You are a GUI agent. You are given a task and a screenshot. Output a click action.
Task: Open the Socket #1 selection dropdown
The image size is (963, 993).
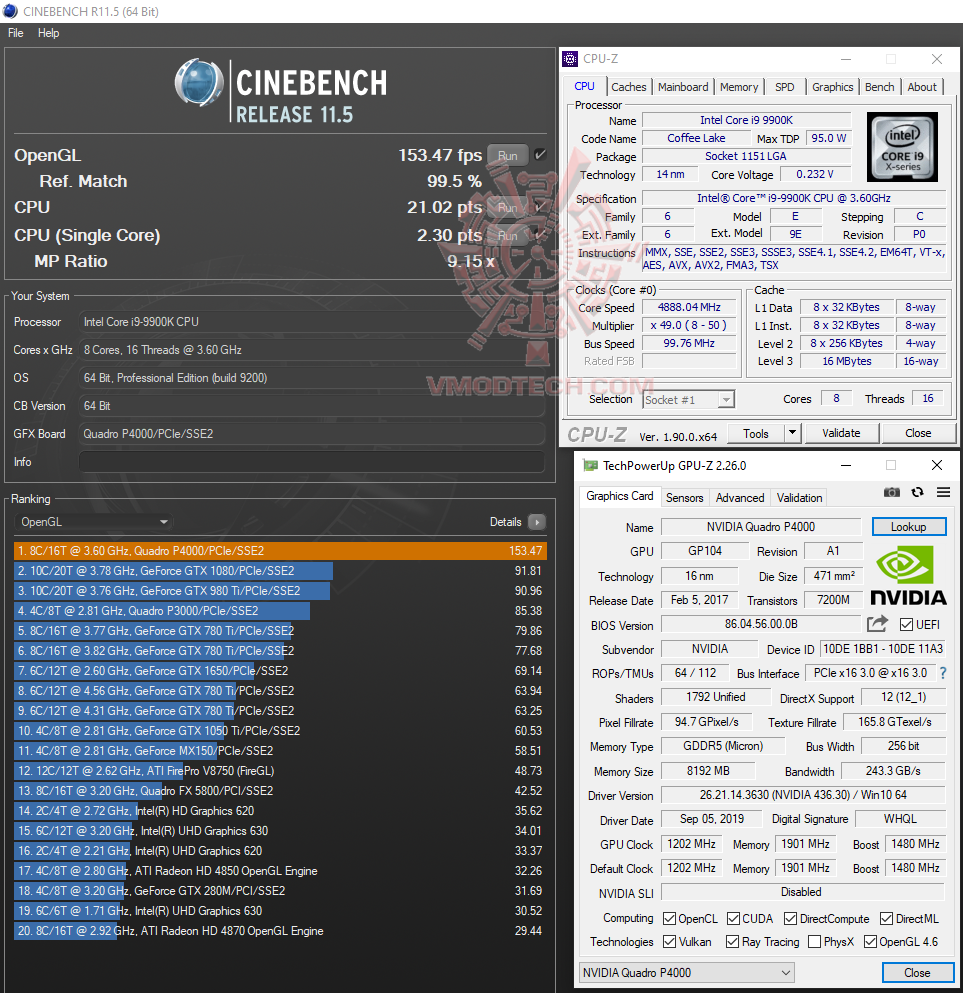tap(688, 400)
